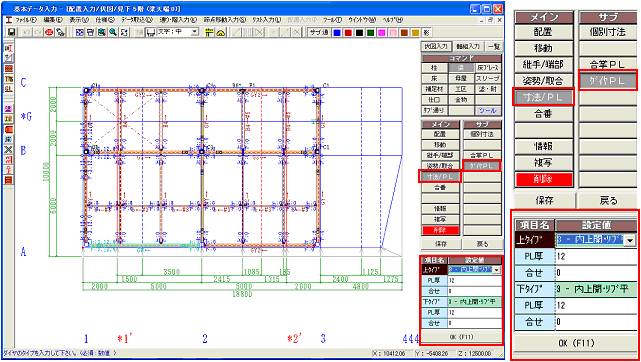This screenshot has width=641, height=362.
Task: Click the サブ通 toolbar button
Action: pos(318,32)
